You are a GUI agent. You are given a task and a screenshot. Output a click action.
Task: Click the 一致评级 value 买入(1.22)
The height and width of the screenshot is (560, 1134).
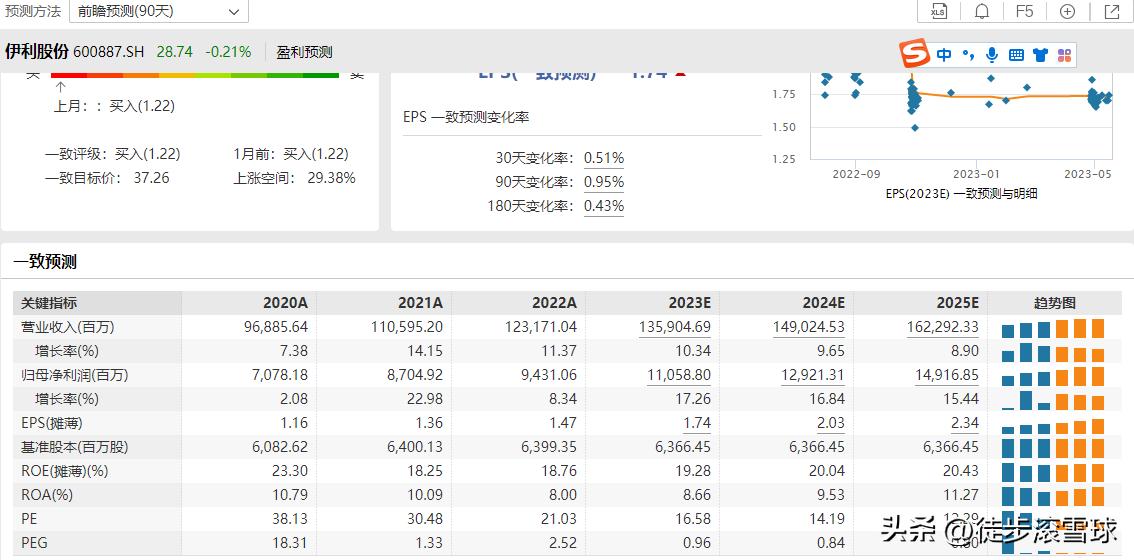pos(148,154)
